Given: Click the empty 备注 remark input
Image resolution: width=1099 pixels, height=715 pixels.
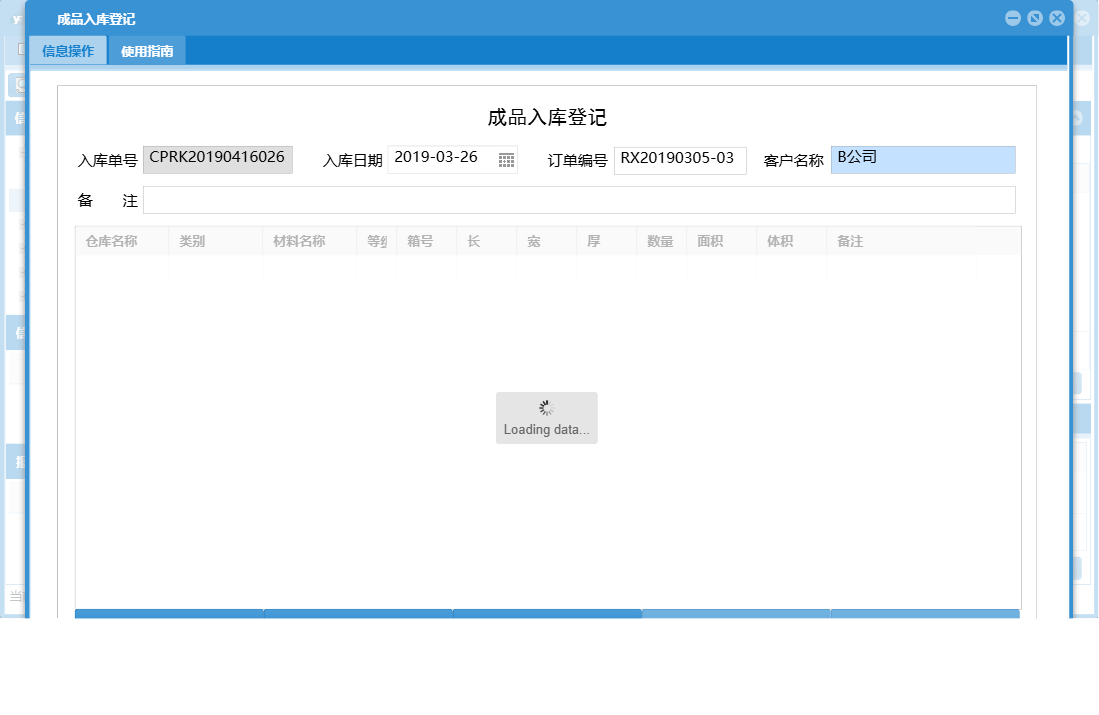Looking at the screenshot, I should coord(580,200).
